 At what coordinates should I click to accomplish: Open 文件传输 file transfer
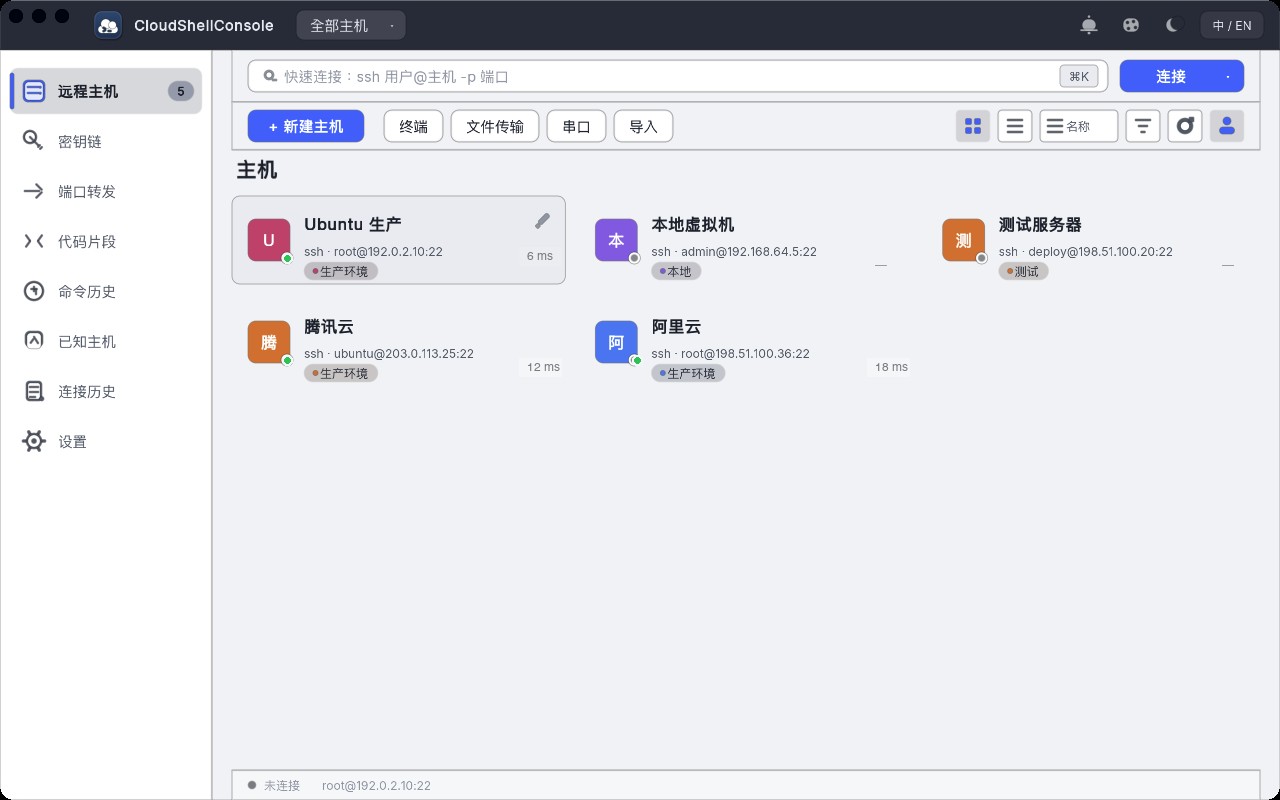495,126
